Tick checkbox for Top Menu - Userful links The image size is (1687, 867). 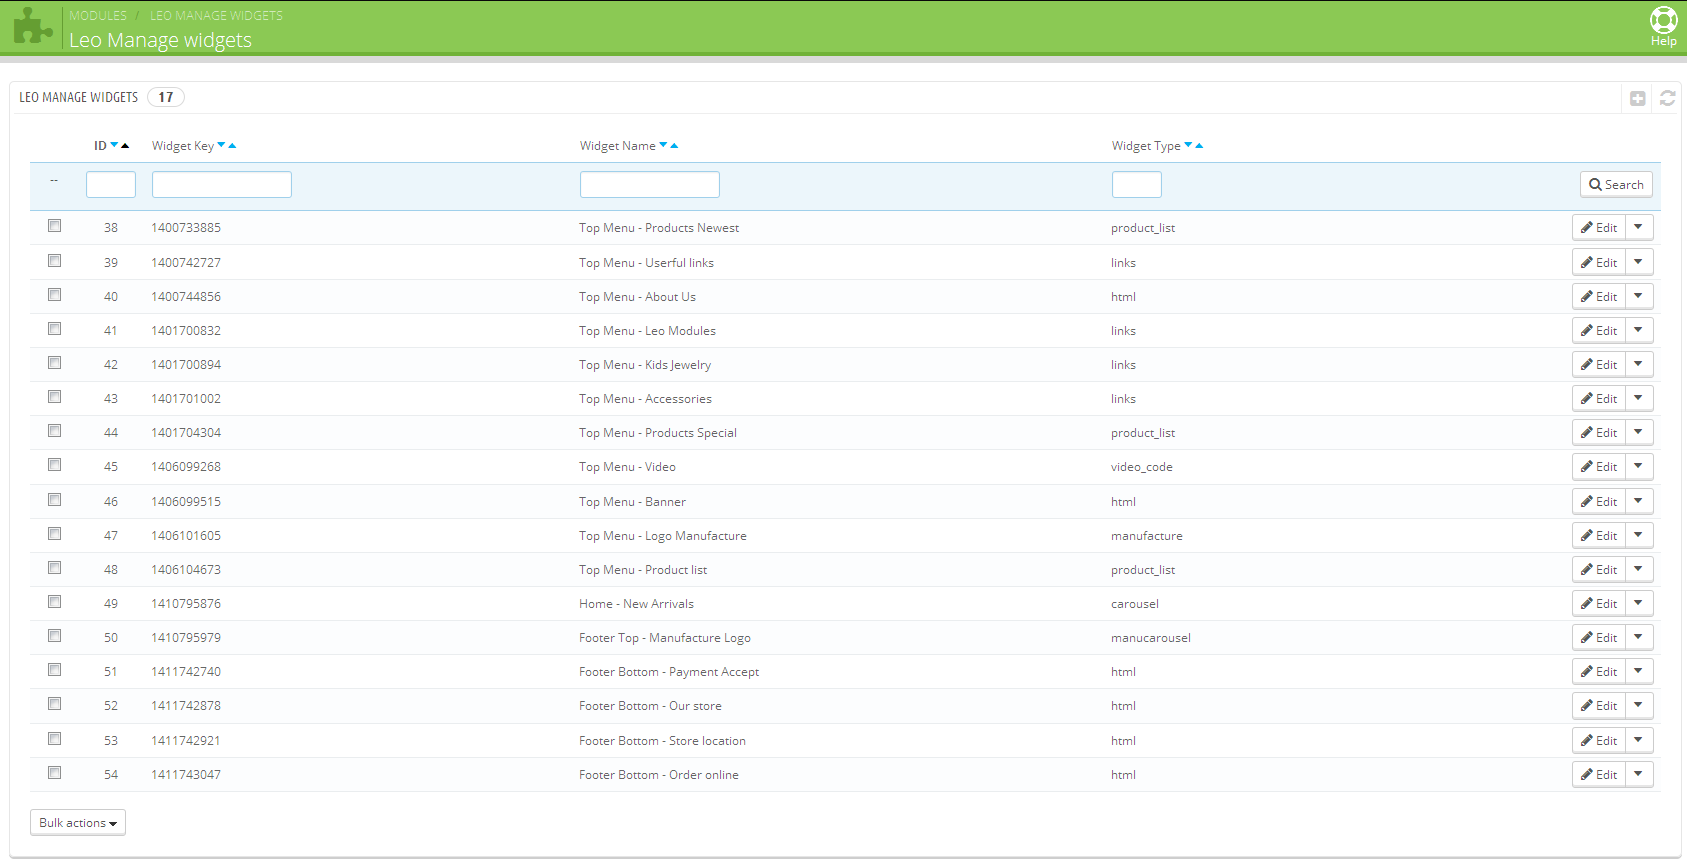click(x=55, y=261)
